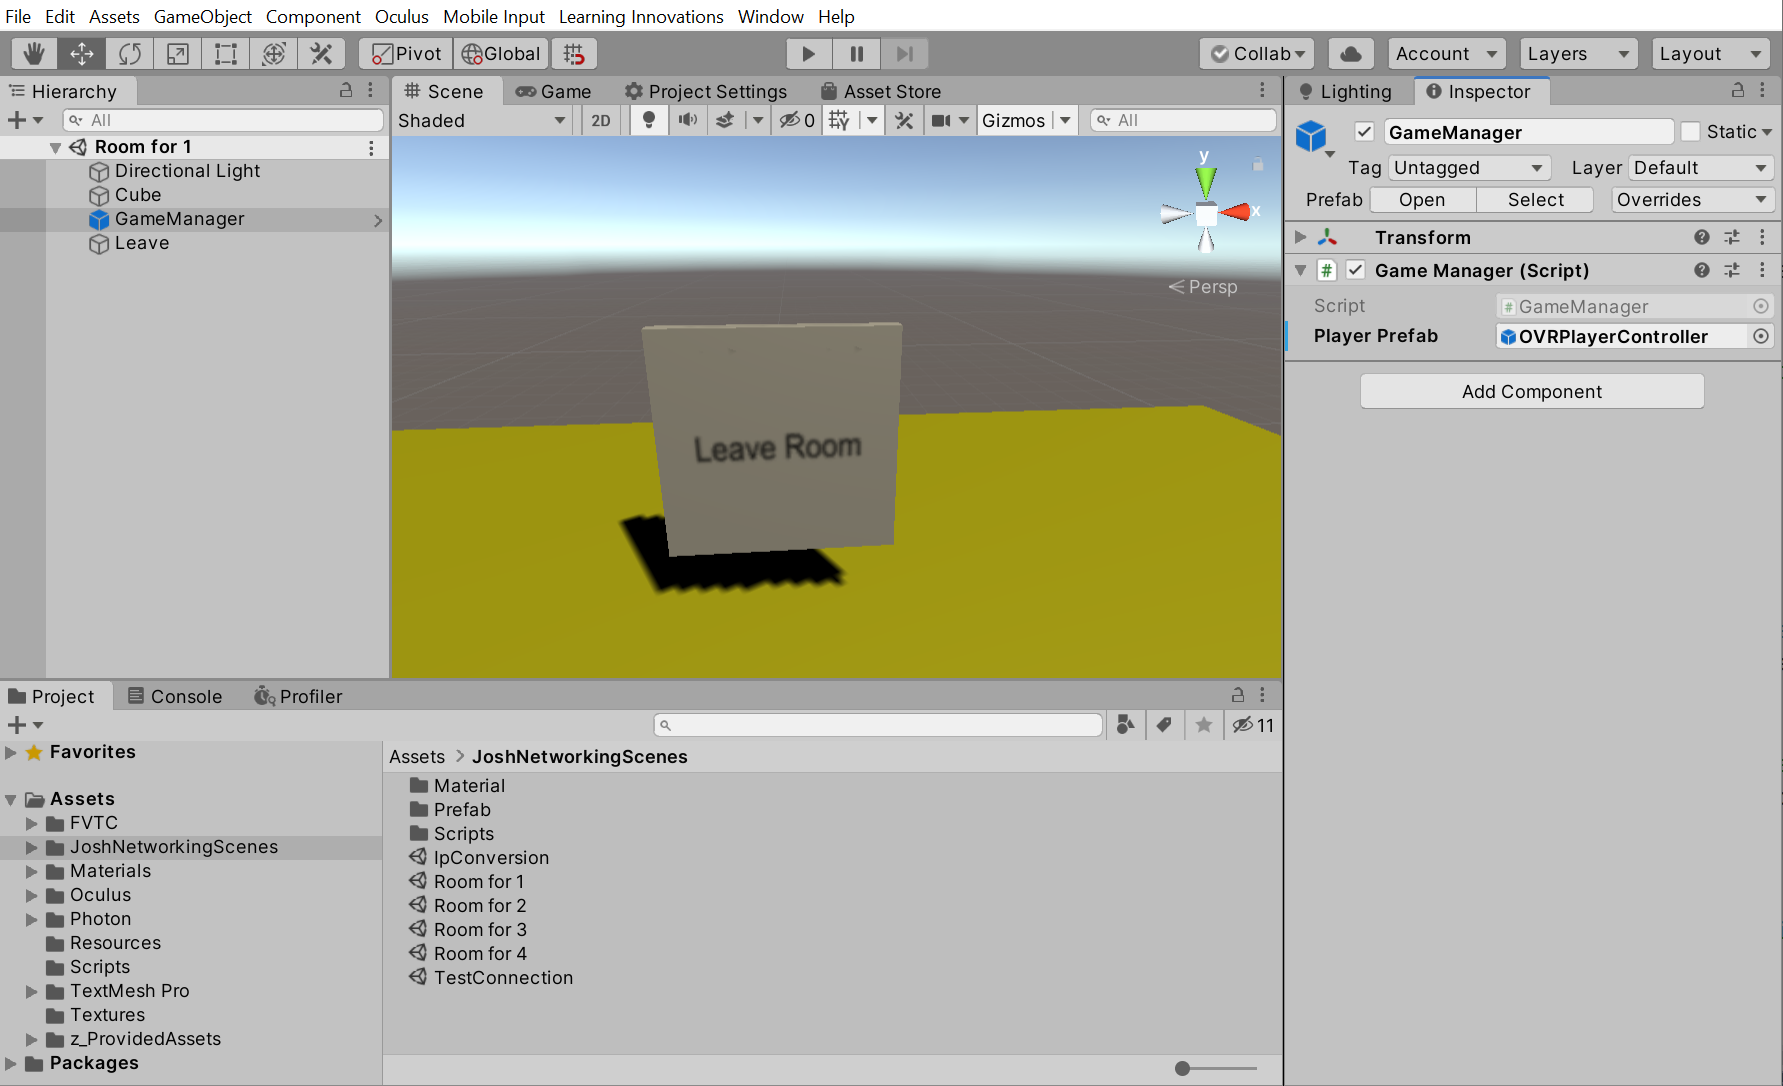Pick object for Player Prefab field
This screenshot has width=1783, height=1086.
coord(1761,336)
